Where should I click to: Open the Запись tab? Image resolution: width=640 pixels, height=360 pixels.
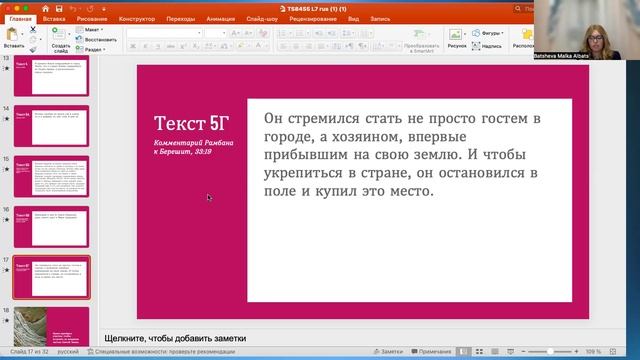(380, 19)
